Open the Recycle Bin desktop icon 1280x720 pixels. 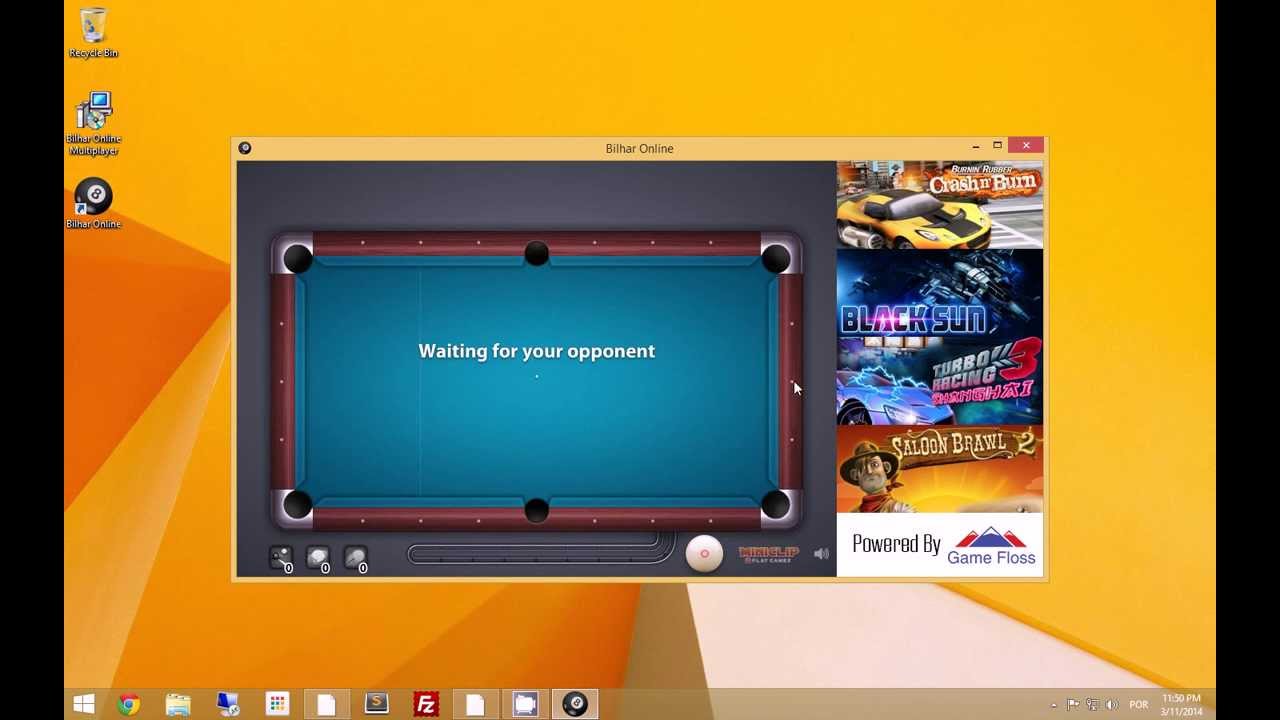93,33
